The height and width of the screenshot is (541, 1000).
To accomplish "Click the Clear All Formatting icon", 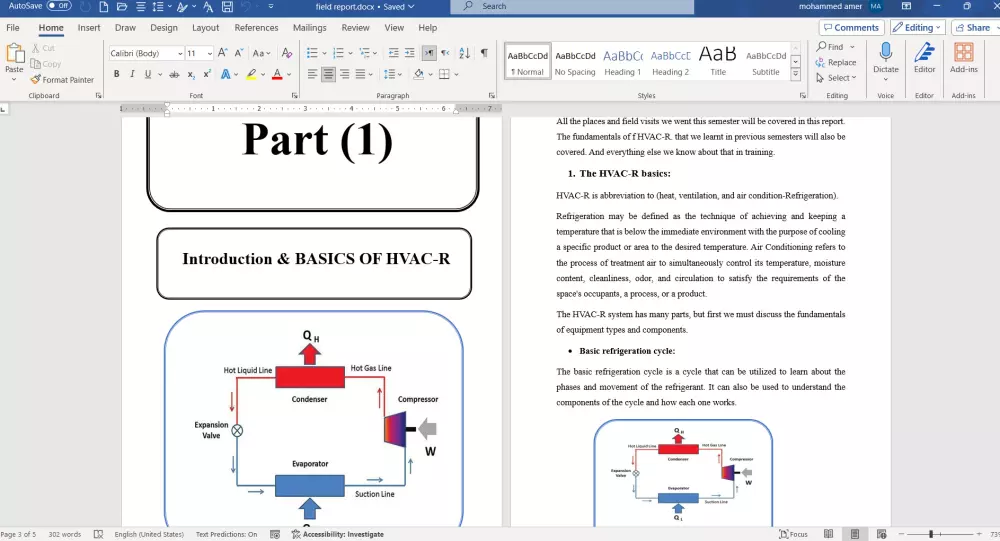I will click(287, 53).
